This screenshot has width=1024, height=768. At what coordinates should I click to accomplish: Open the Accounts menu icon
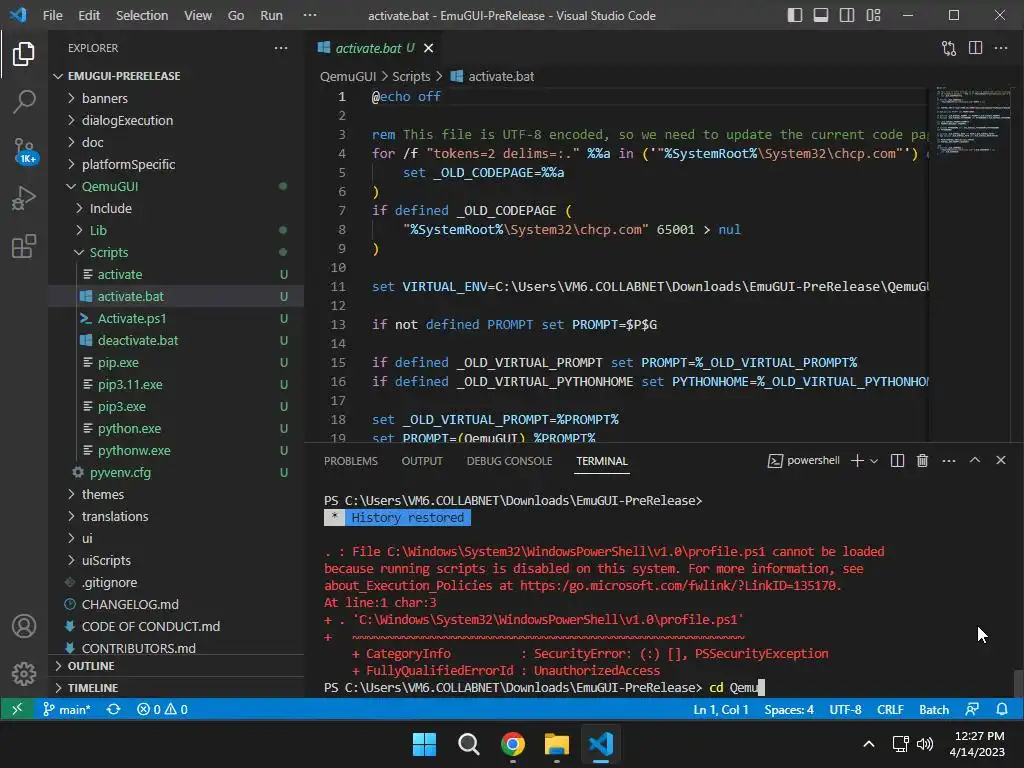point(24,626)
